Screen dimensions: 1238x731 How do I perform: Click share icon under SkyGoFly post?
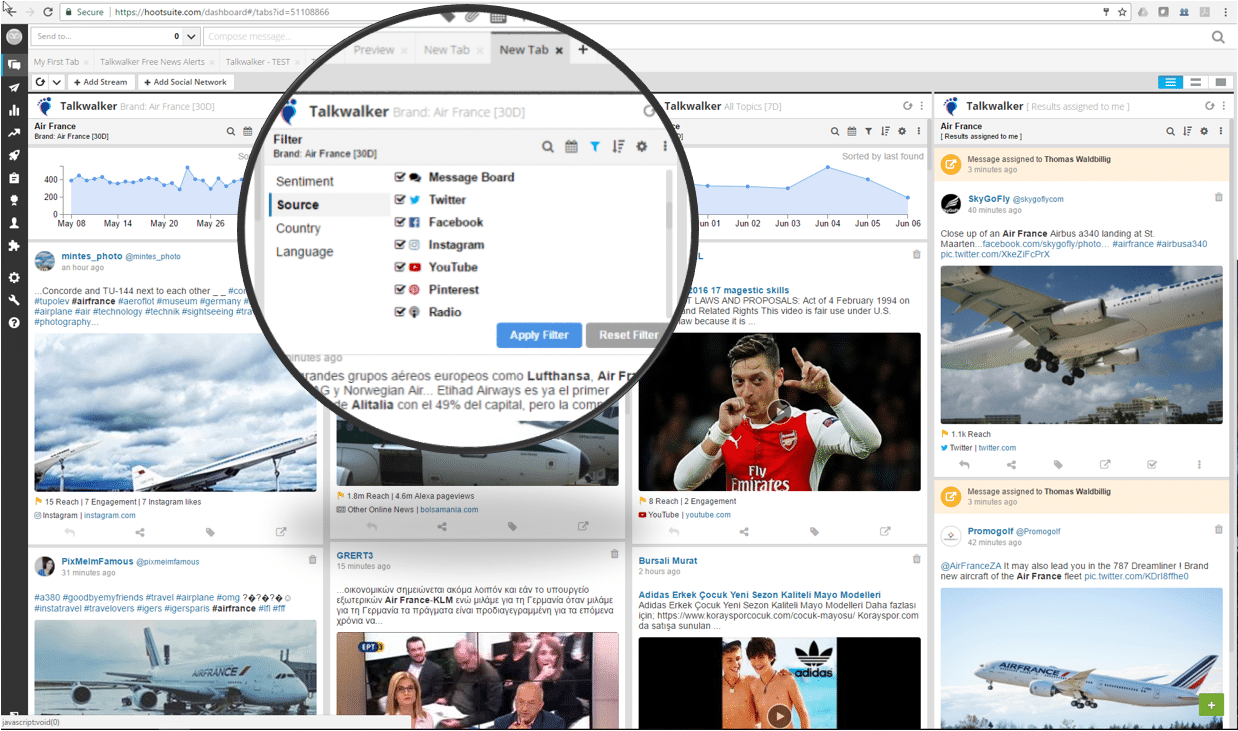click(x=1011, y=464)
